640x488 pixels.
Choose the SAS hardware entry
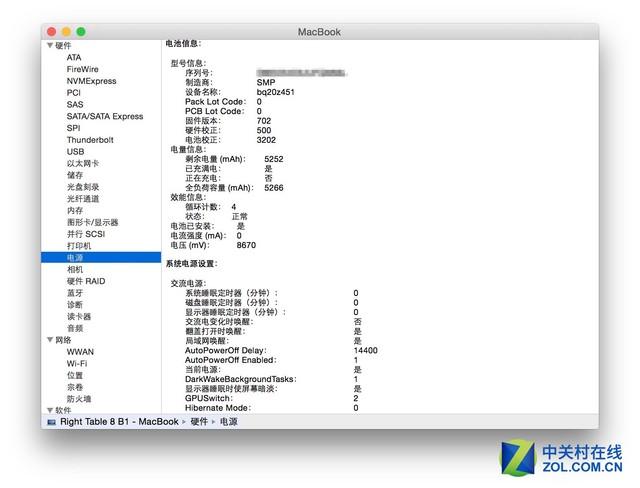click(x=75, y=104)
